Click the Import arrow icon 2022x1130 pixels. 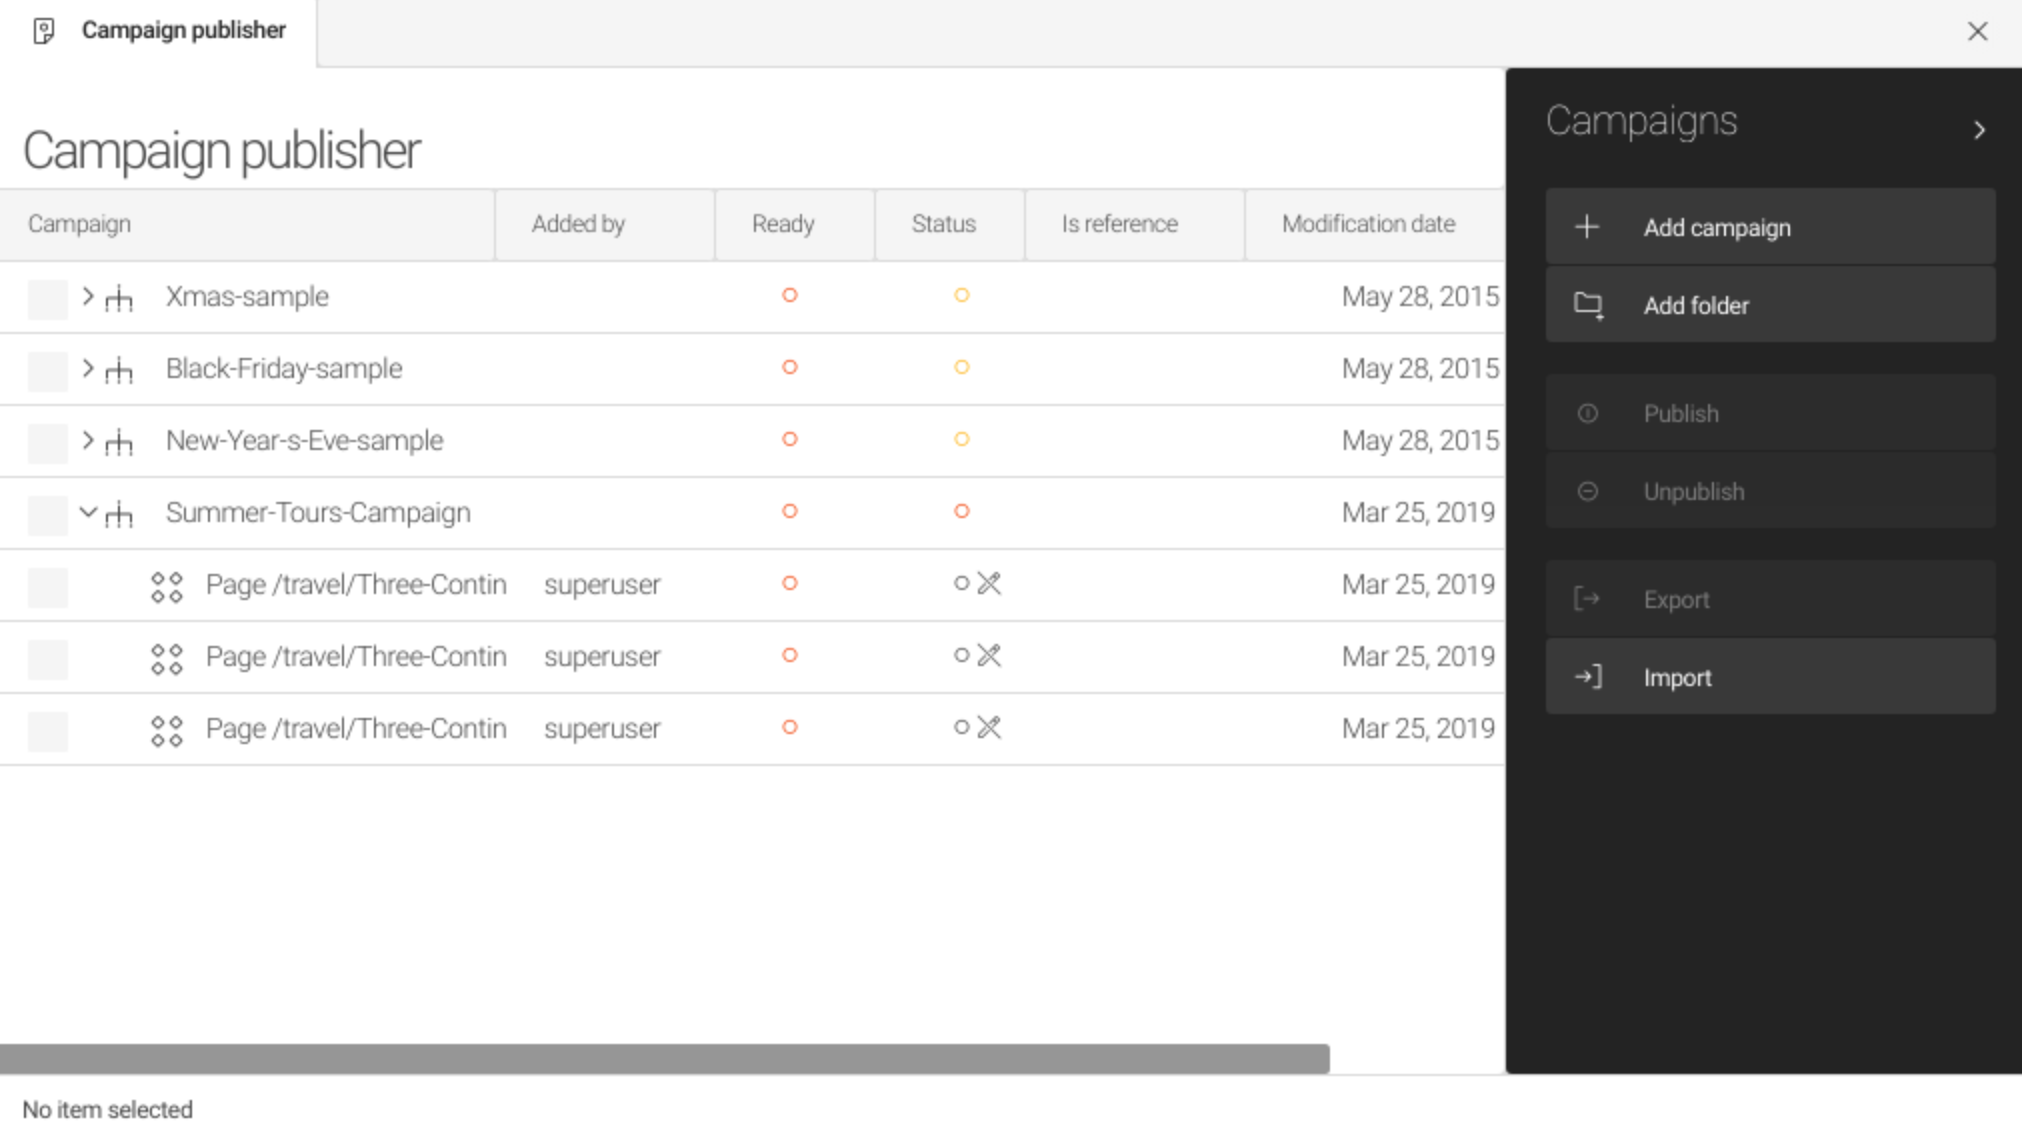(1588, 677)
